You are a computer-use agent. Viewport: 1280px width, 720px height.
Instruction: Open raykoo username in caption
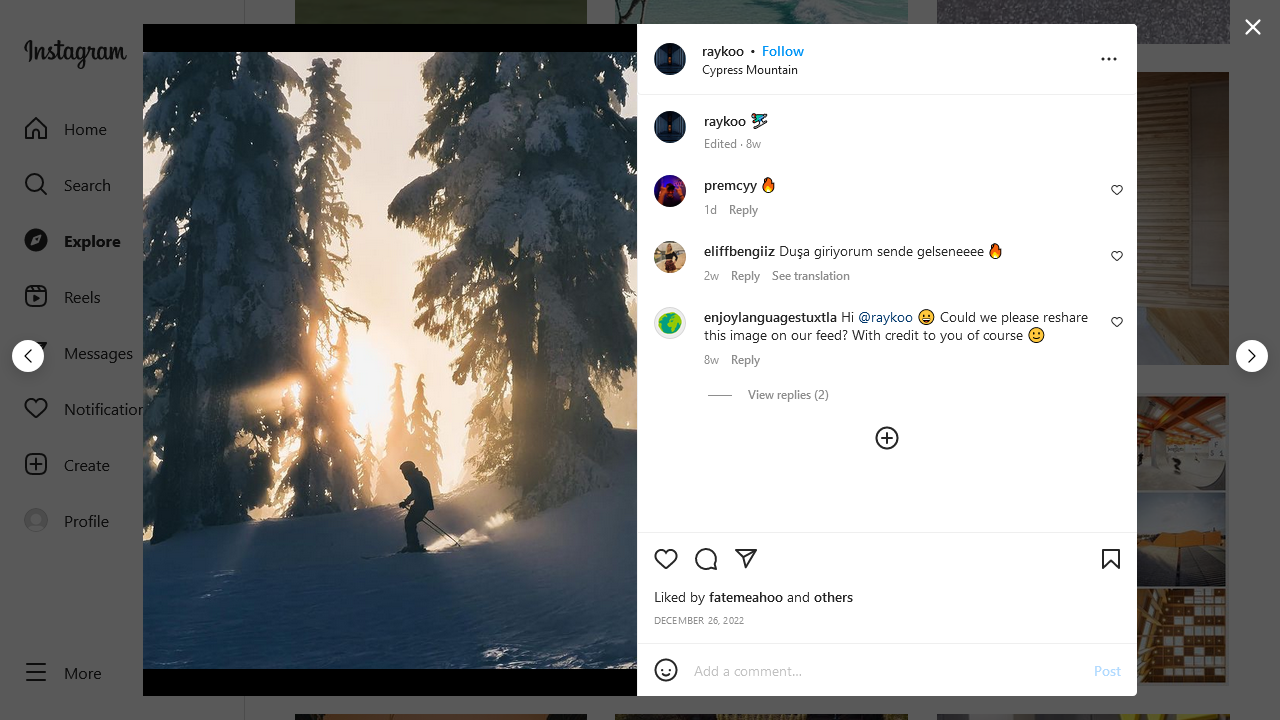[x=725, y=121]
